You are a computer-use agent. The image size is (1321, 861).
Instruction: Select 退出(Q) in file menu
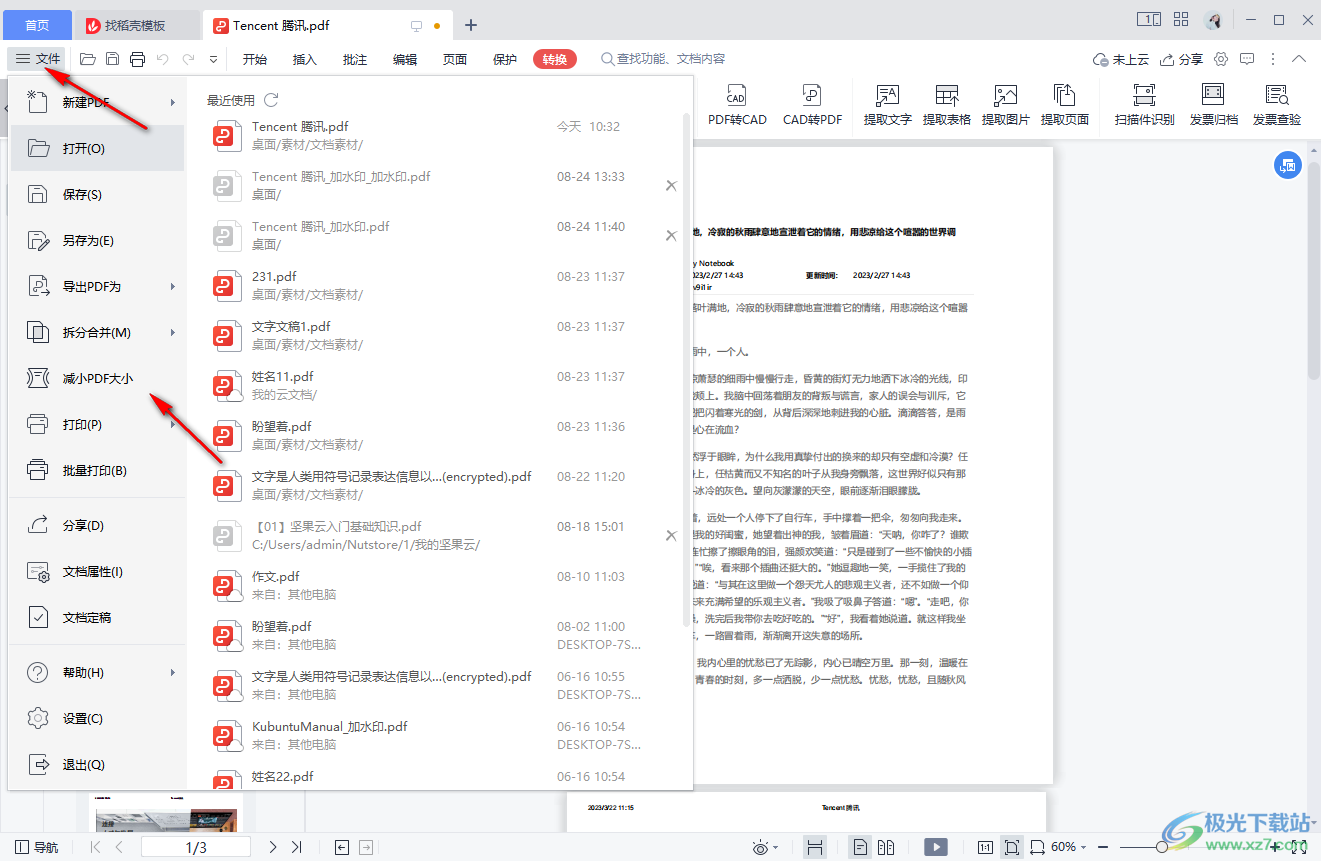(x=98, y=764)
